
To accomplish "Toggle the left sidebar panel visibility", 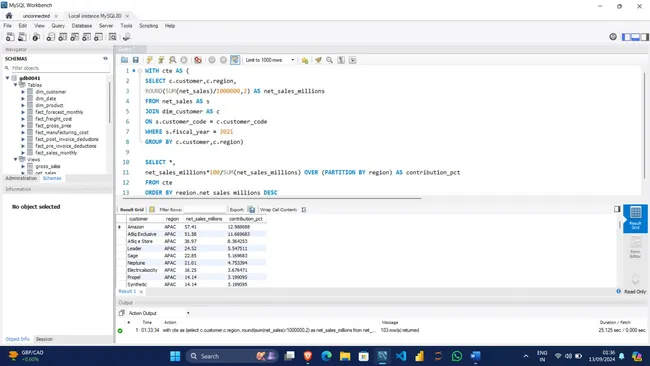I will [626, 37].
